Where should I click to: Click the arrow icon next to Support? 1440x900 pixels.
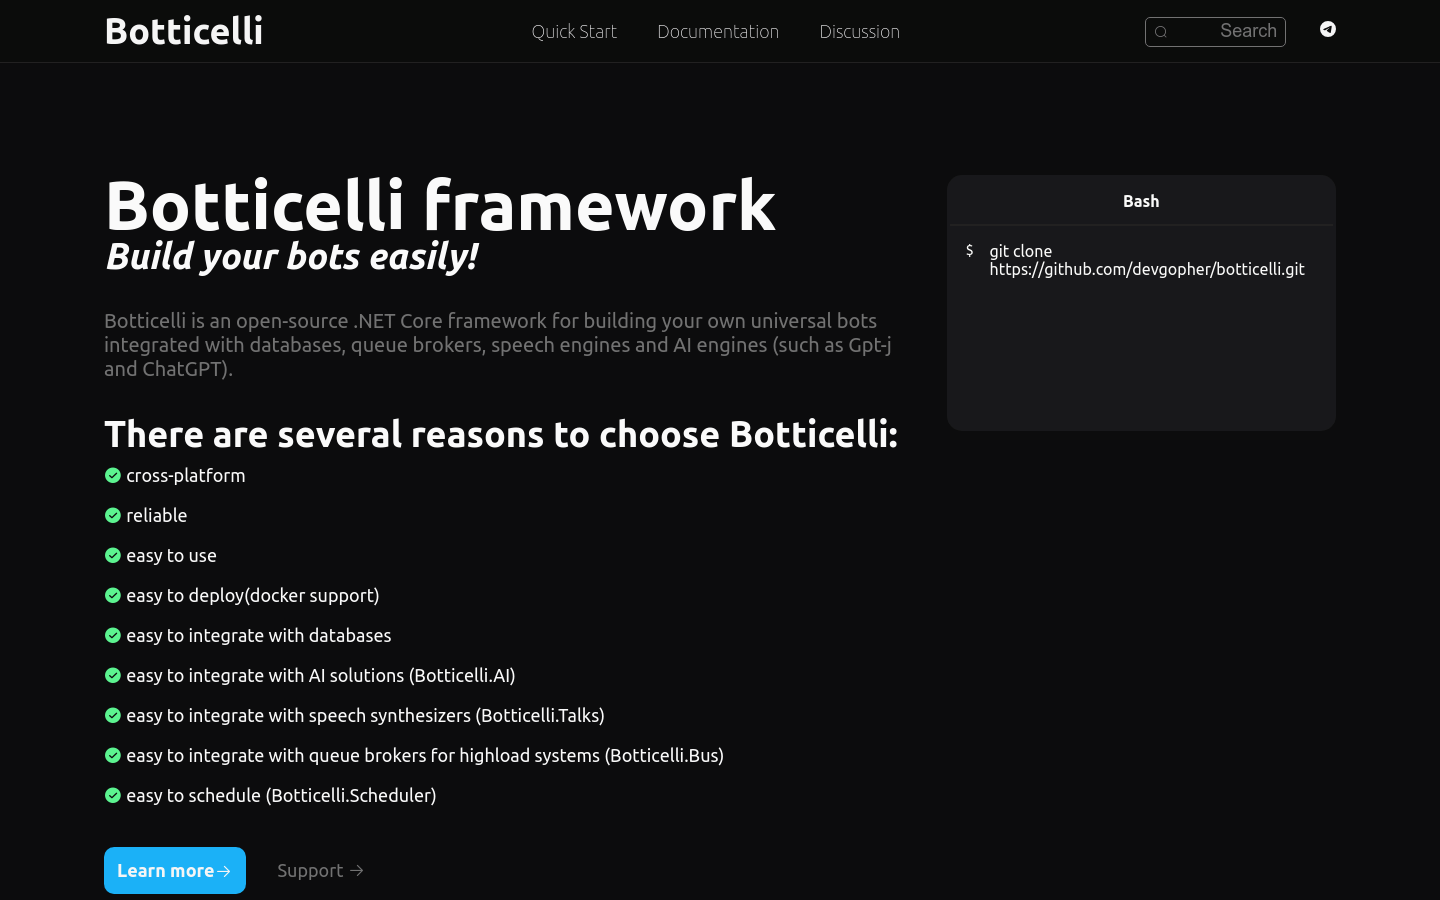pyautogui.click(x=357, y=870)
